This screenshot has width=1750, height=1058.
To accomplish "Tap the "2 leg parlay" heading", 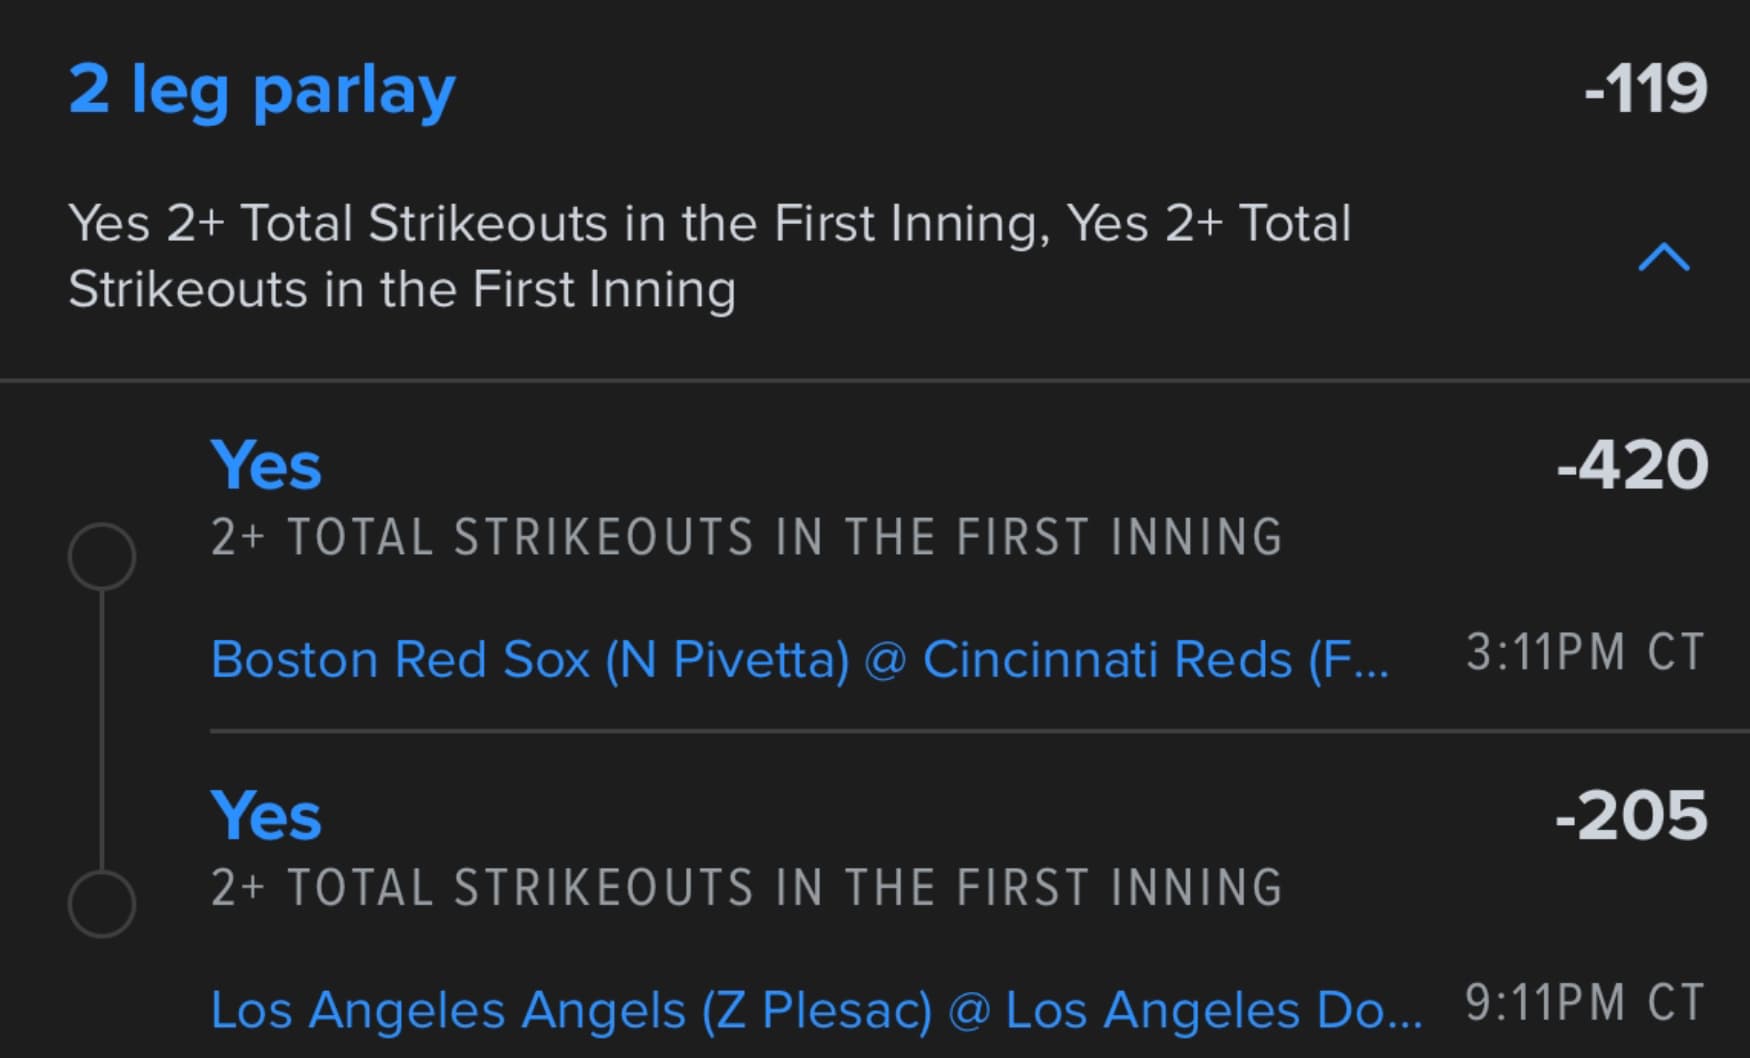I will (262, 91).
